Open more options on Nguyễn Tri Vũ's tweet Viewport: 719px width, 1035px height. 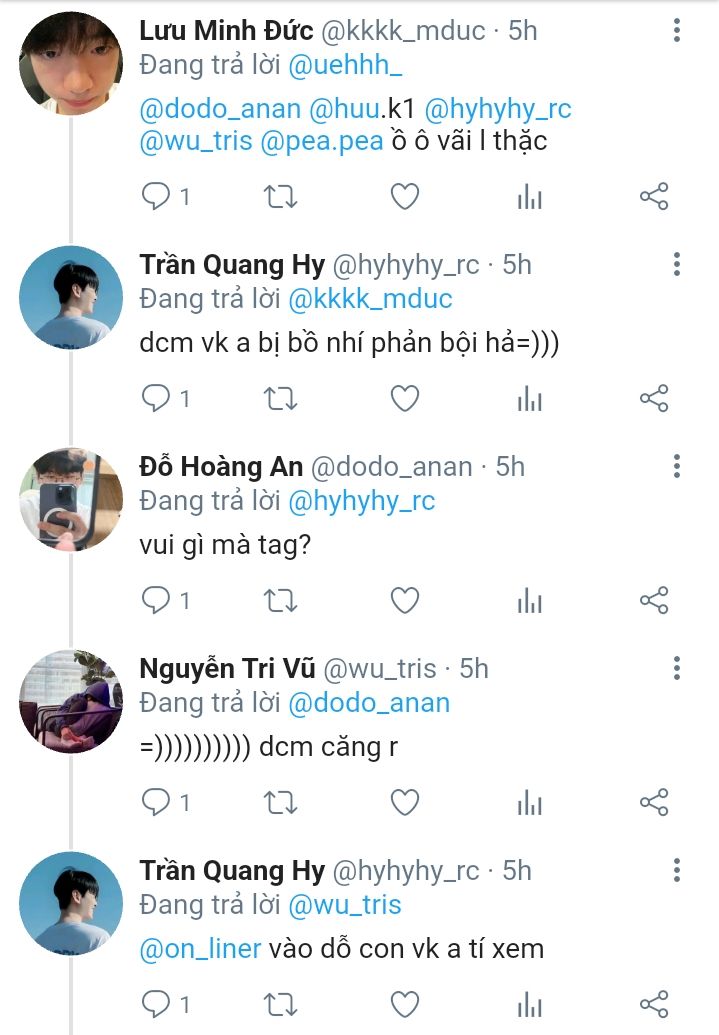point(677,669)
